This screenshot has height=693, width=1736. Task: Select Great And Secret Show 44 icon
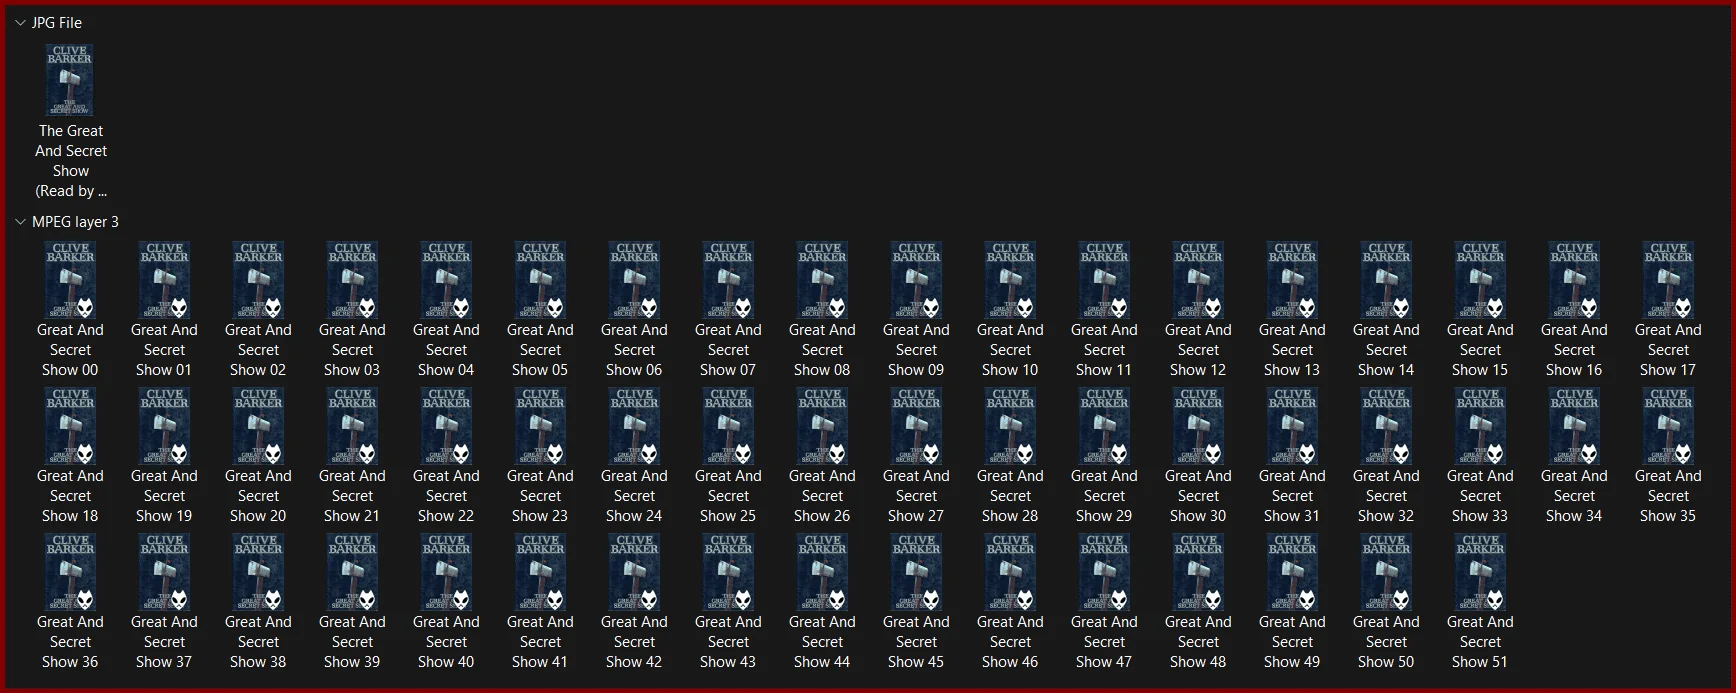click(x=822, y=572)
